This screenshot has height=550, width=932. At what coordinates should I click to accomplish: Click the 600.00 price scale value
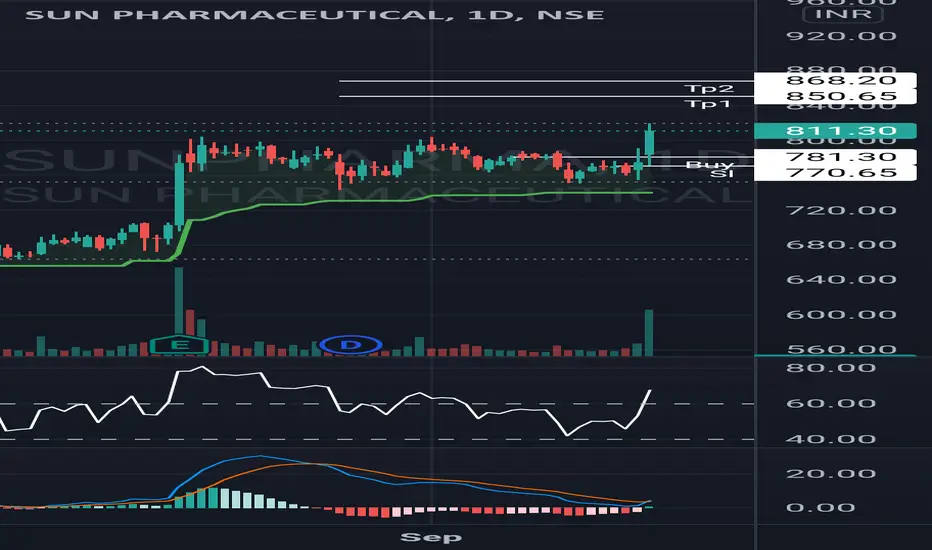(841, 315)
